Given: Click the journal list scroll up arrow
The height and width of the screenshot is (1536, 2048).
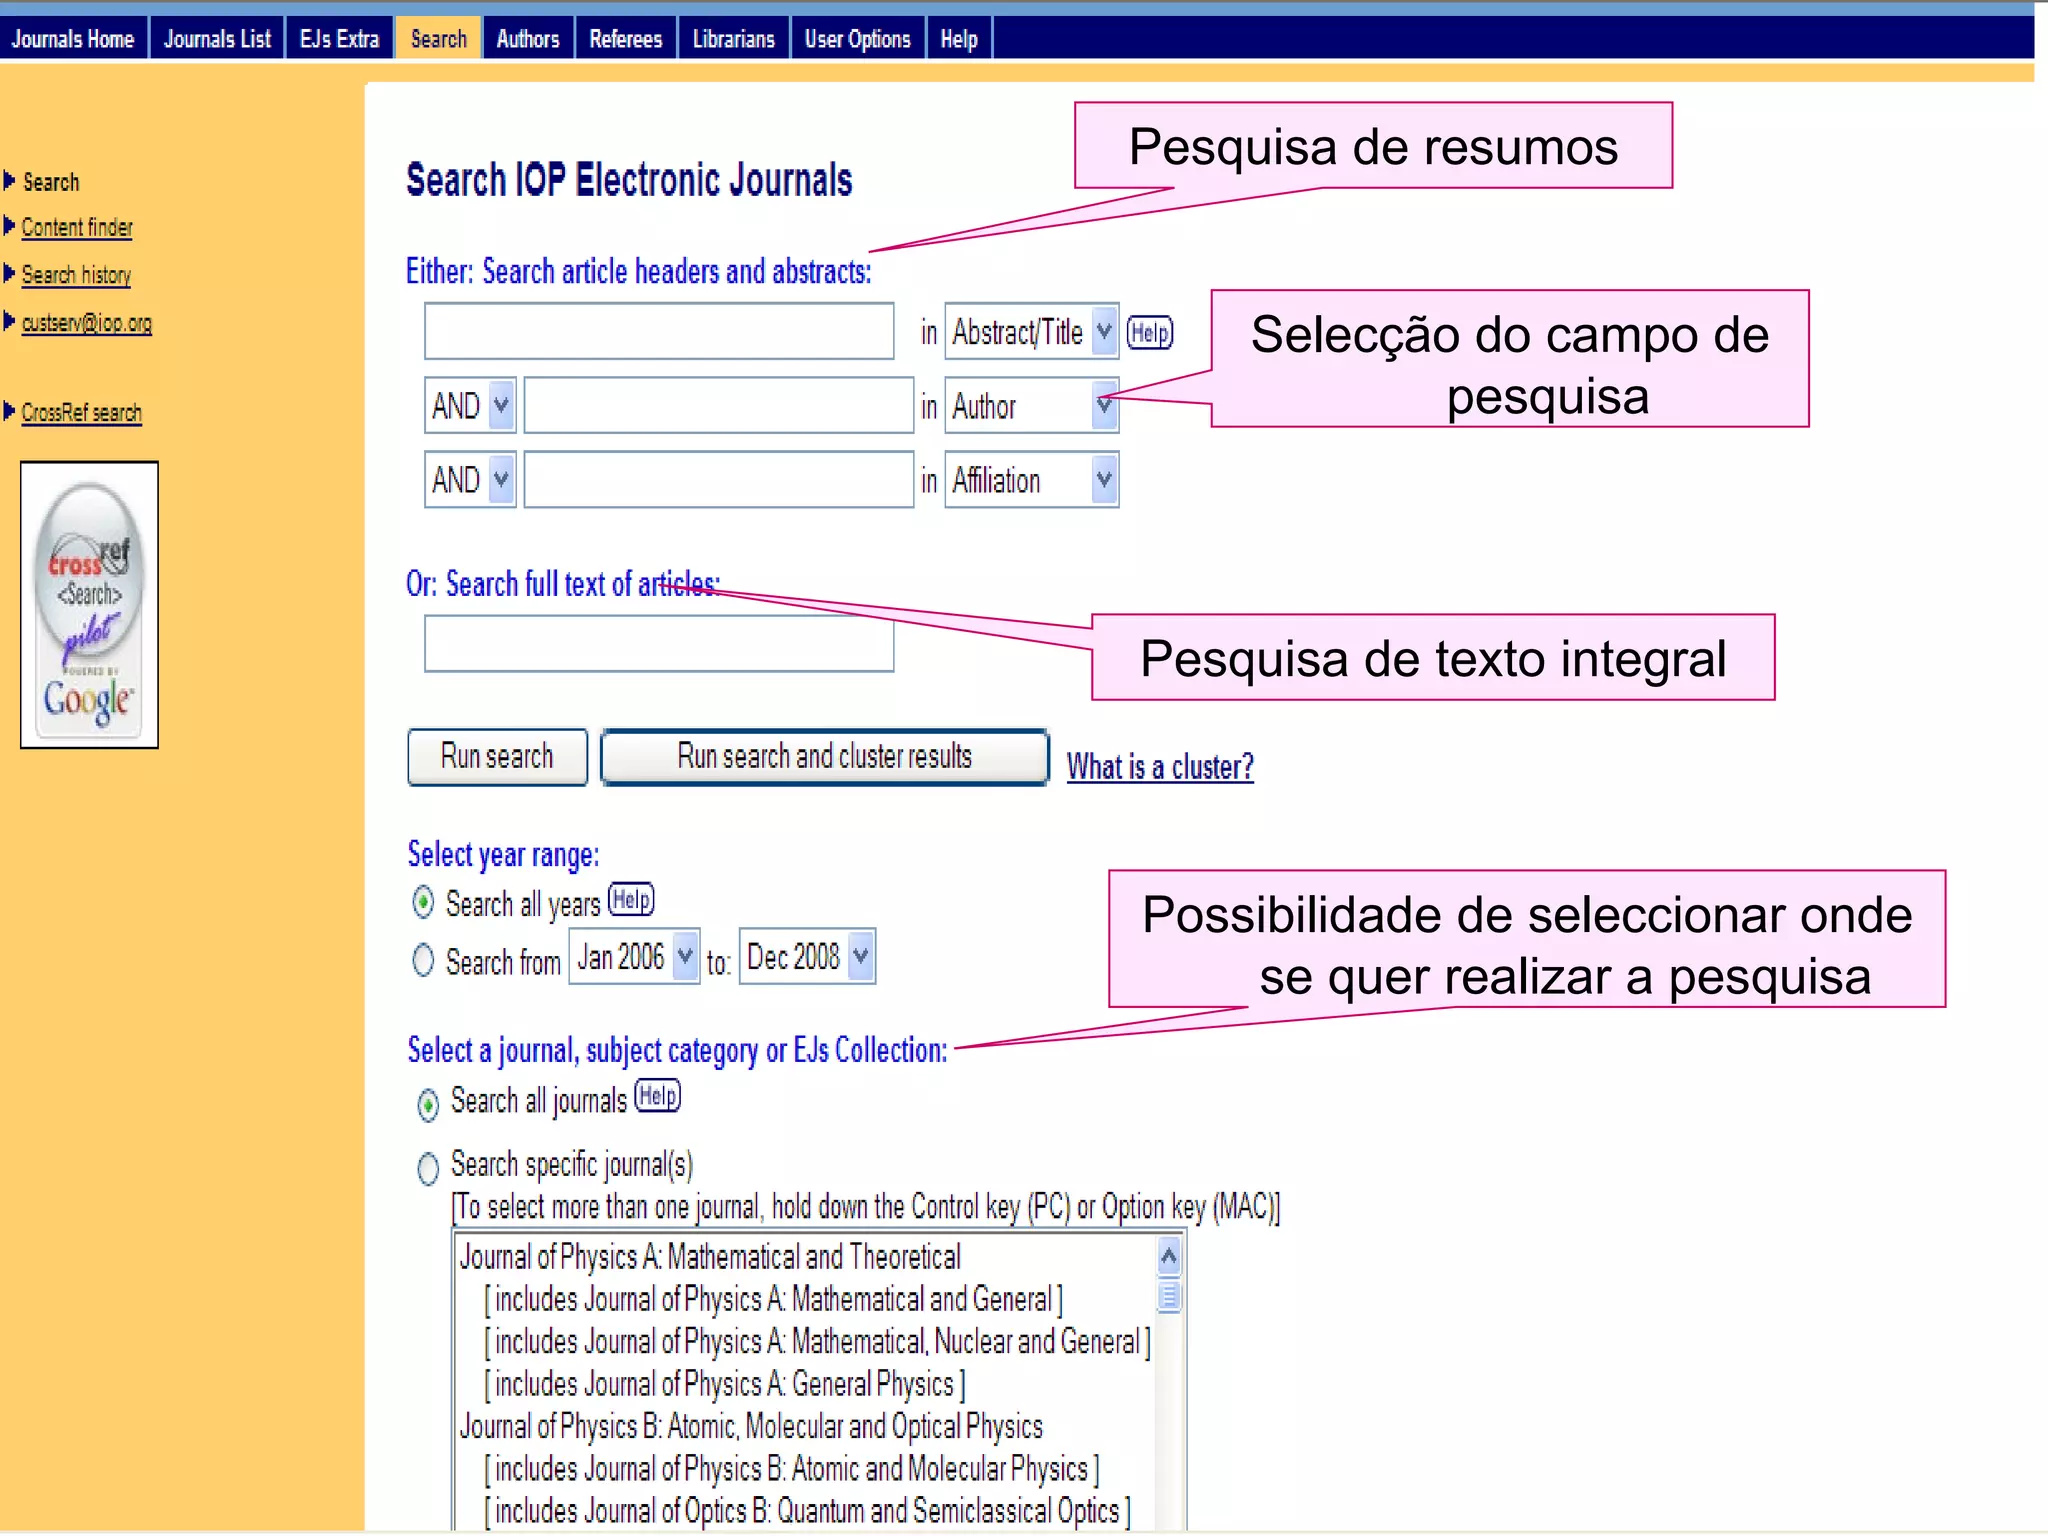Looking at the screenshot, I should pos(1168,1256).
